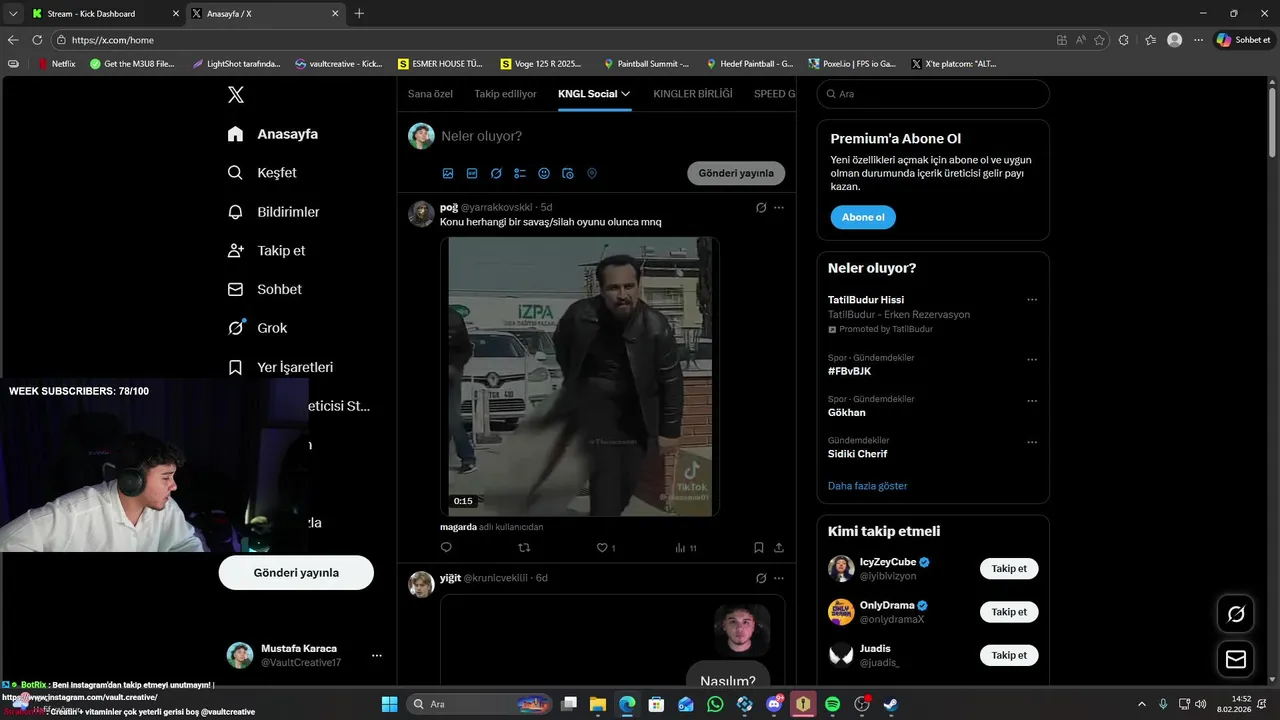Image resolution: width=1280 pixels, height=720 pixels.
Task: Open Anasayfa home in sidebar
Action: [273, 134]
